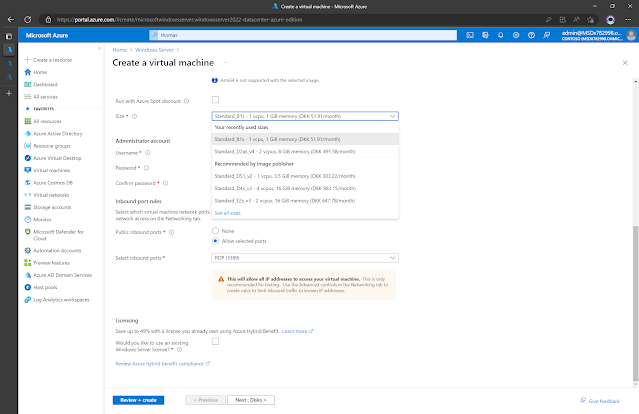
Task: Choose Standard_E2s_v3 size option
Action: [x=305, y=200]
